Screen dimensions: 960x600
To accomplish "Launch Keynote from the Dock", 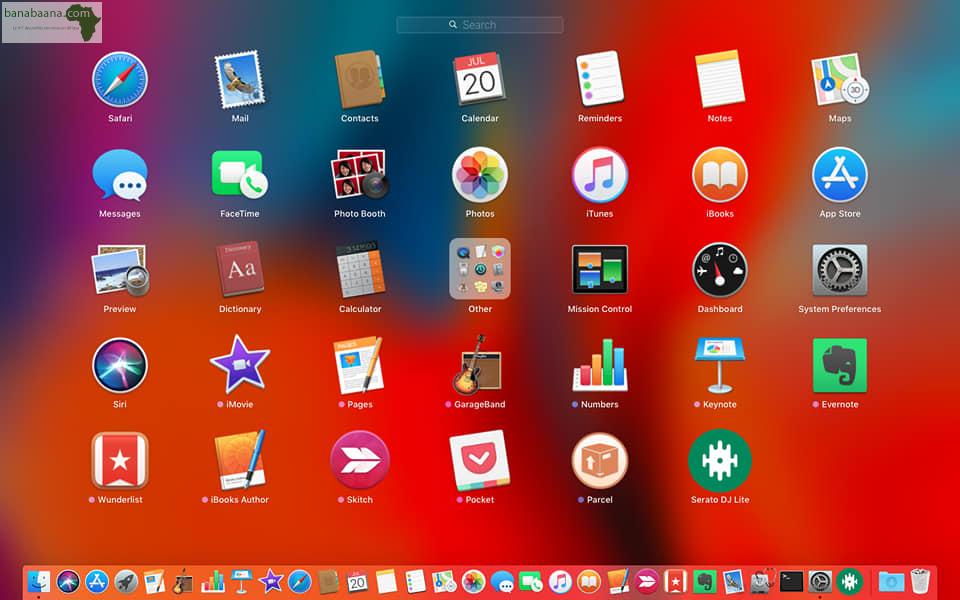I will (x=241, y=581).
